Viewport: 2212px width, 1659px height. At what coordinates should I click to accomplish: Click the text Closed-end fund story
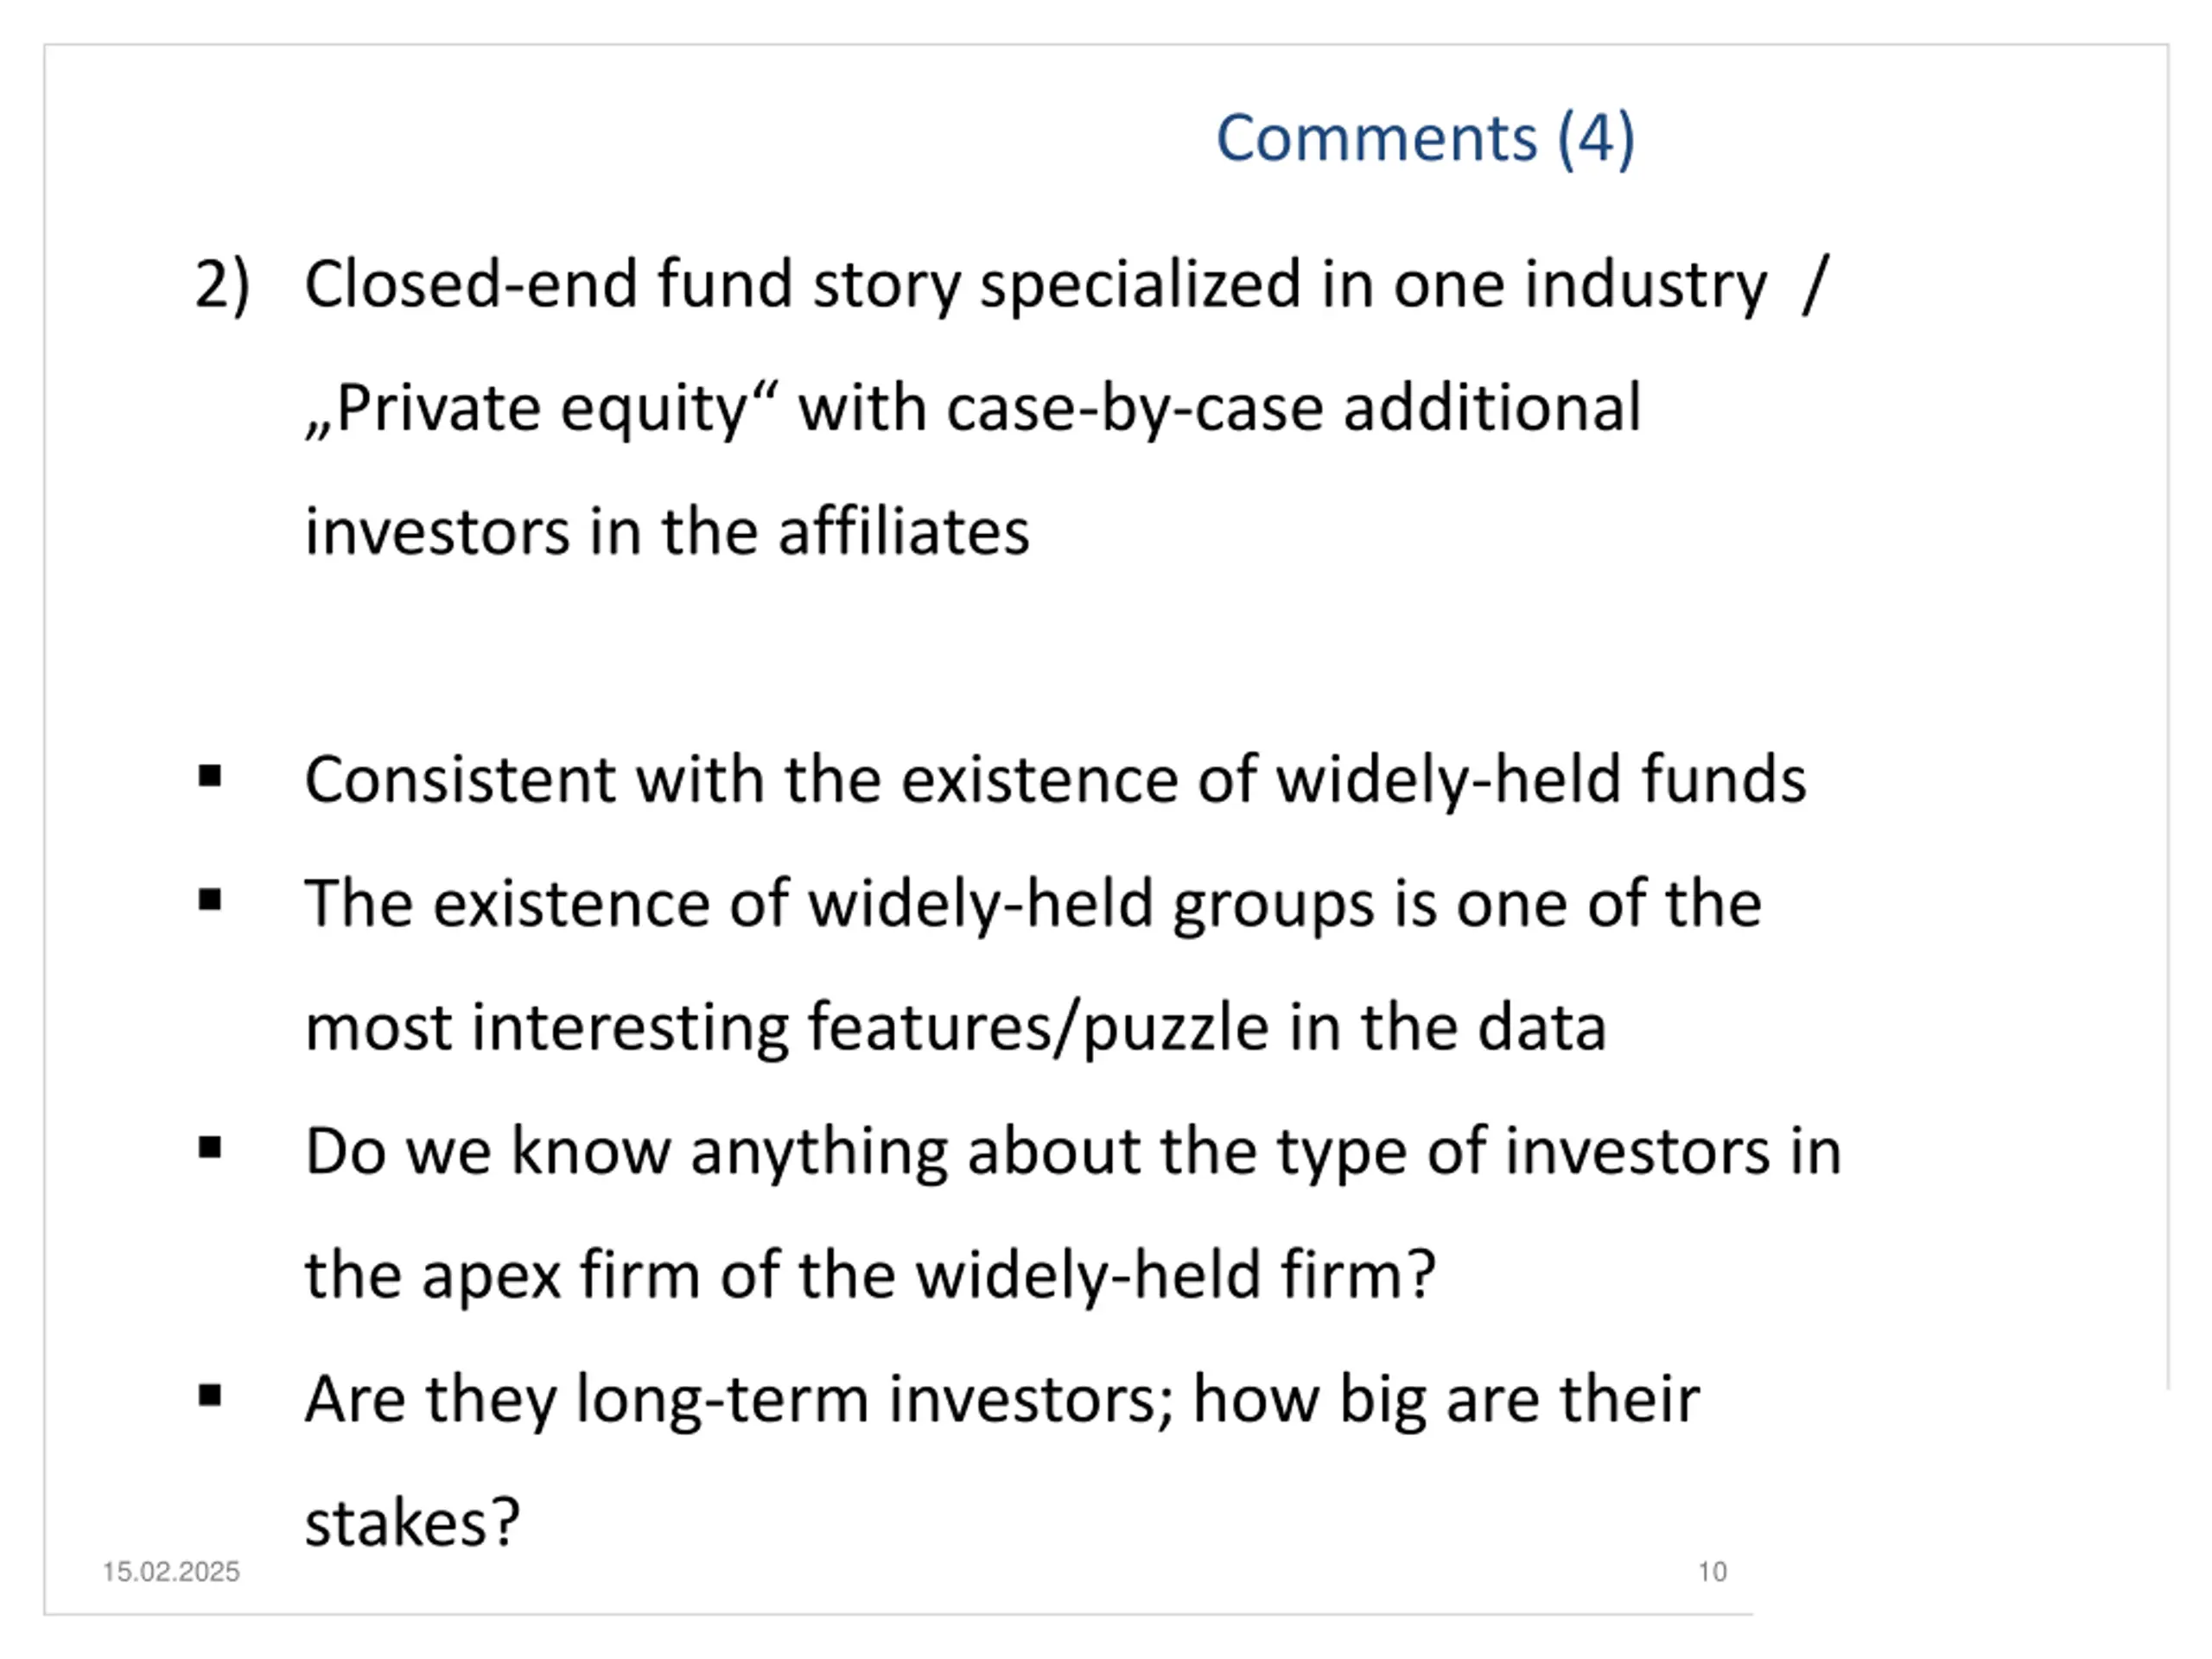(x=632, y=286)
